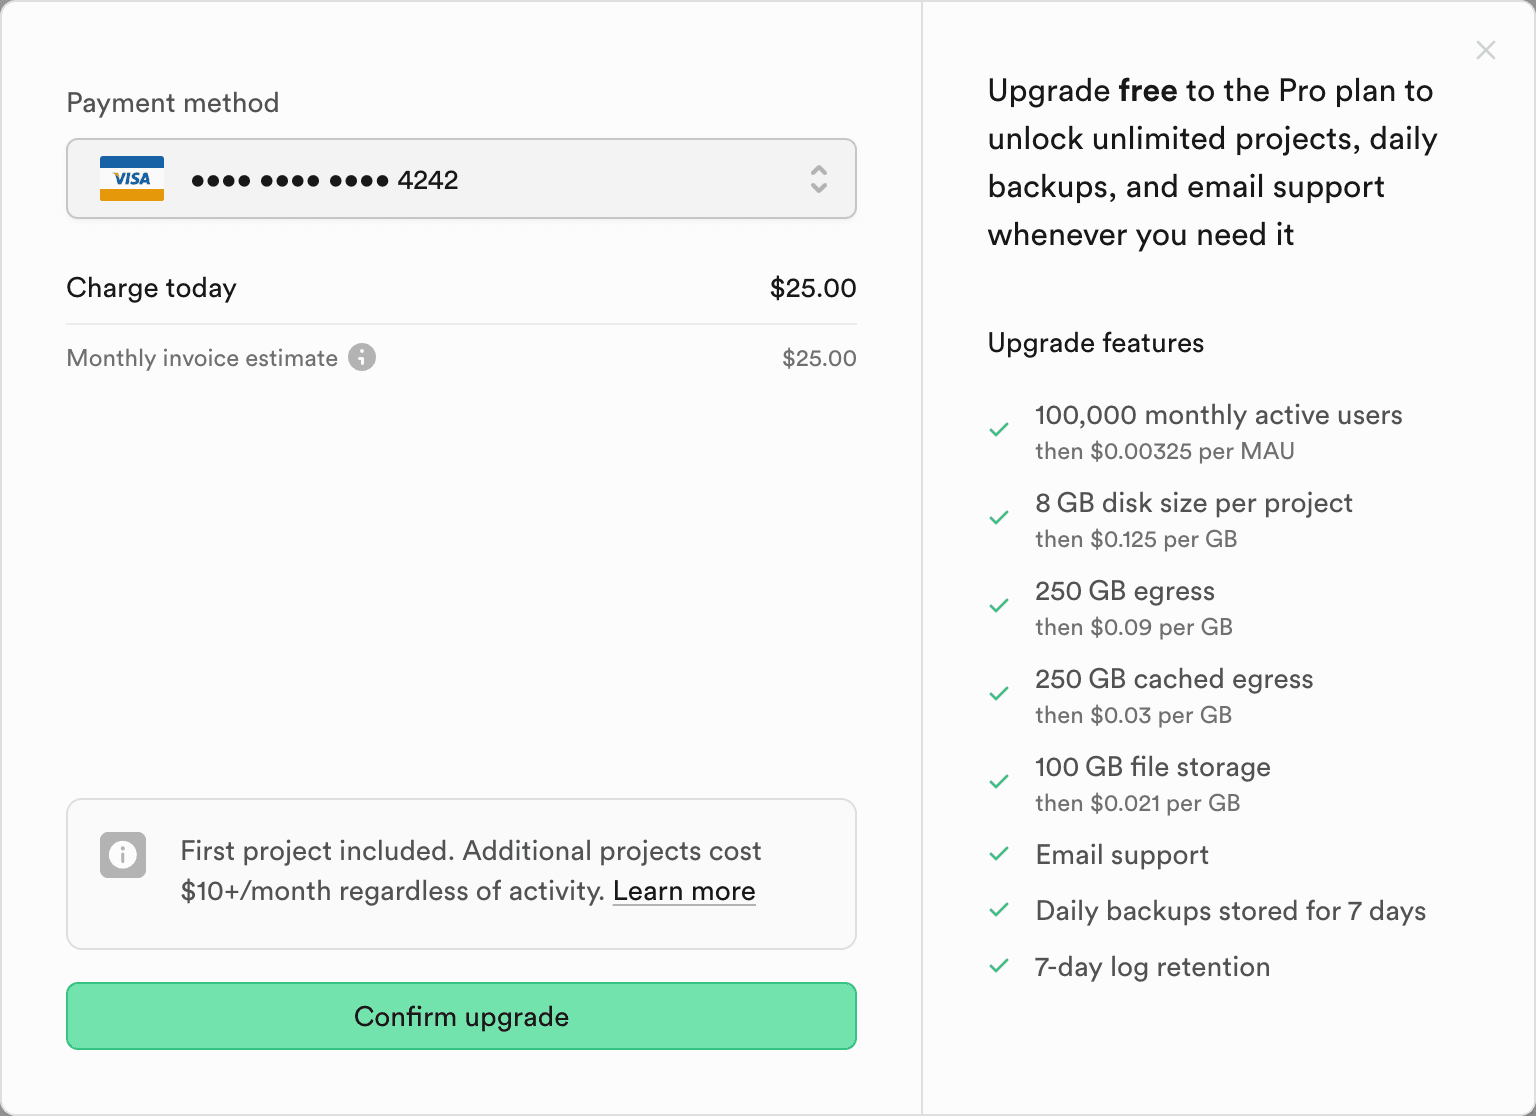Click the checkmark beside 8 GB disk size
Viewport: 1536px width, 1116px height.
coord(999,517)
